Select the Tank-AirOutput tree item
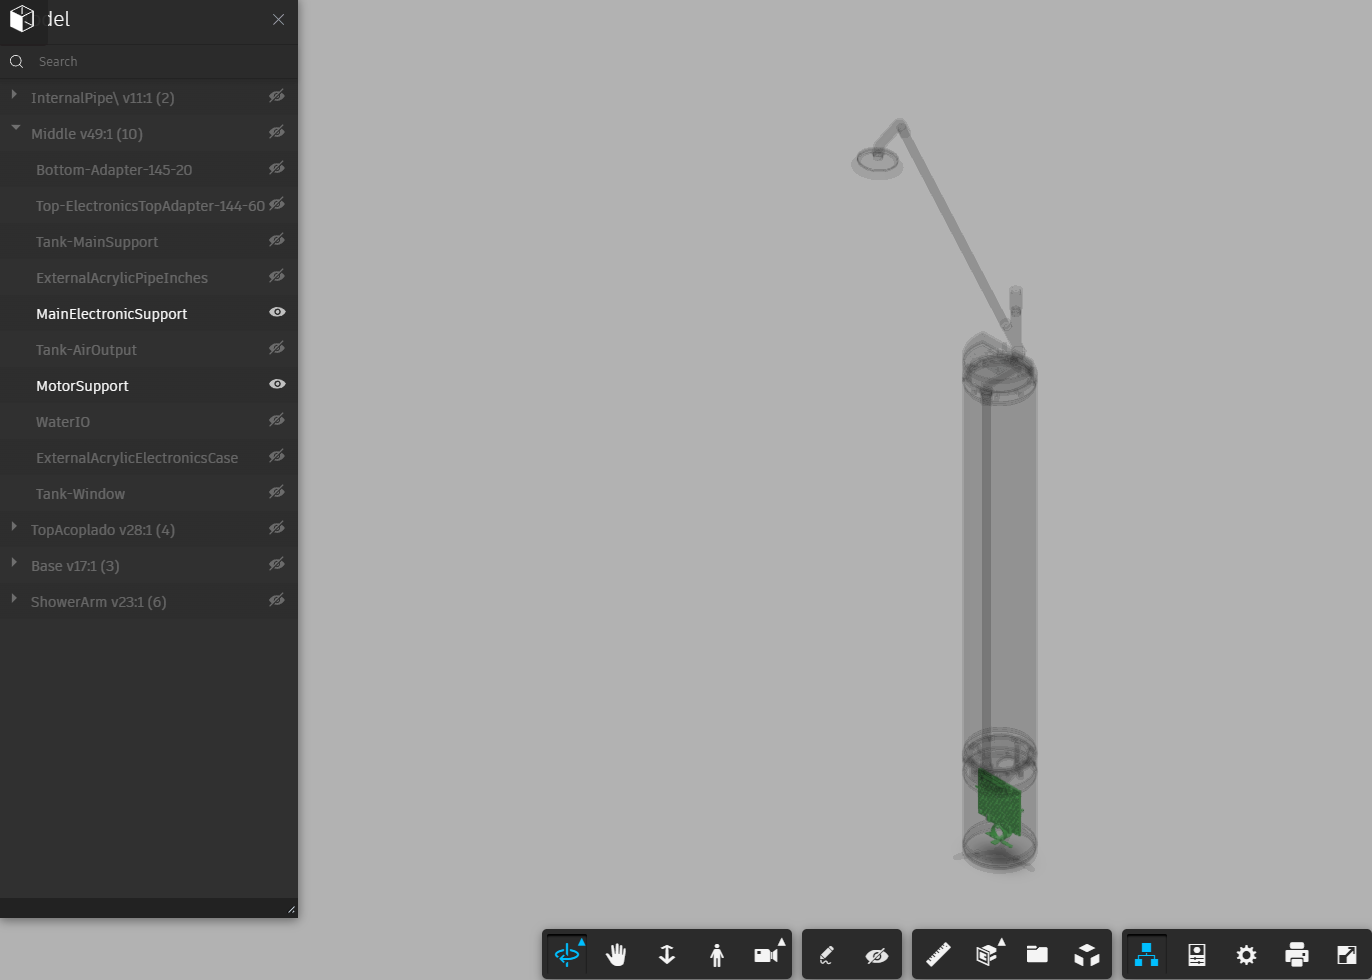This screenshot has height=980, width=1372. click(x=86, y=350)
